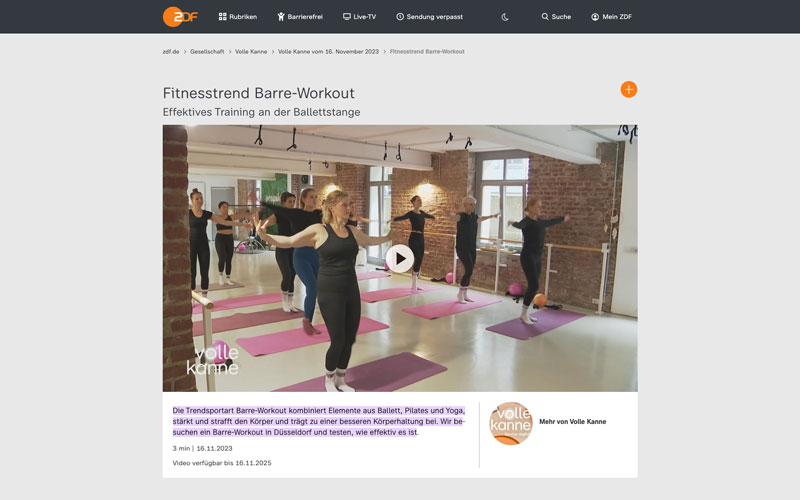Open Mehr von Volle Kanne
Image resolution: width=800 pixels, height=500 pixels.
click(572, 421)
